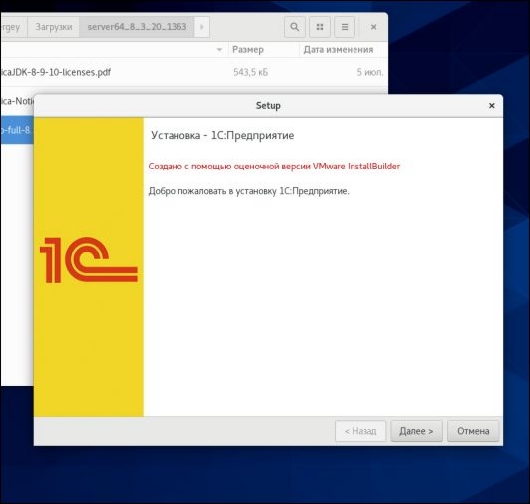Click the Setup window title
The height and width of the screenshot is (504, 530).
[268, 105]
